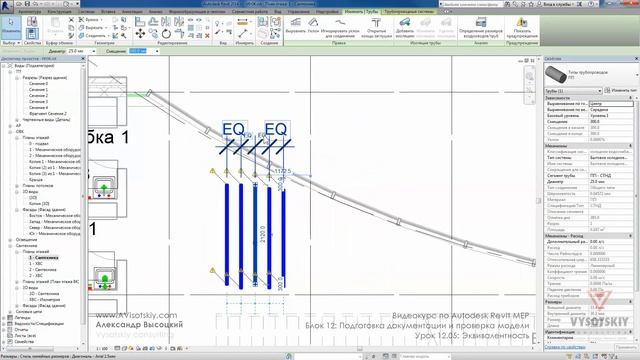Open the Annotate (Аннотации) ribbon tab
The image size is (640, 360).
[132, 12]
